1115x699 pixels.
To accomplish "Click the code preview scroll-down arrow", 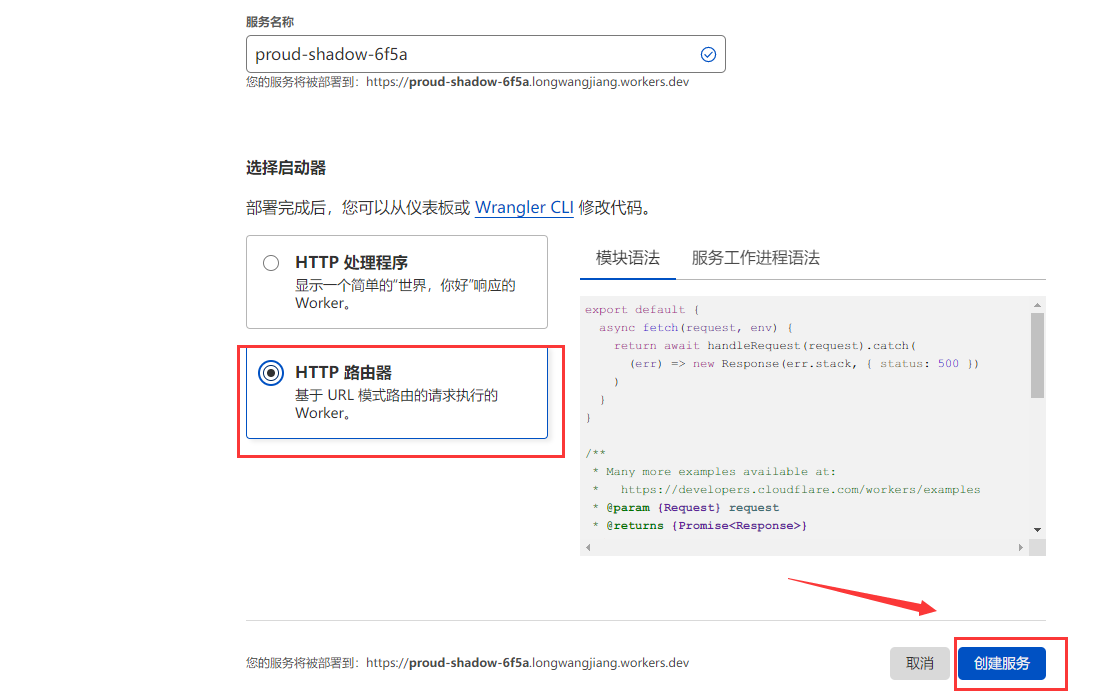I will coord(1038,530).
